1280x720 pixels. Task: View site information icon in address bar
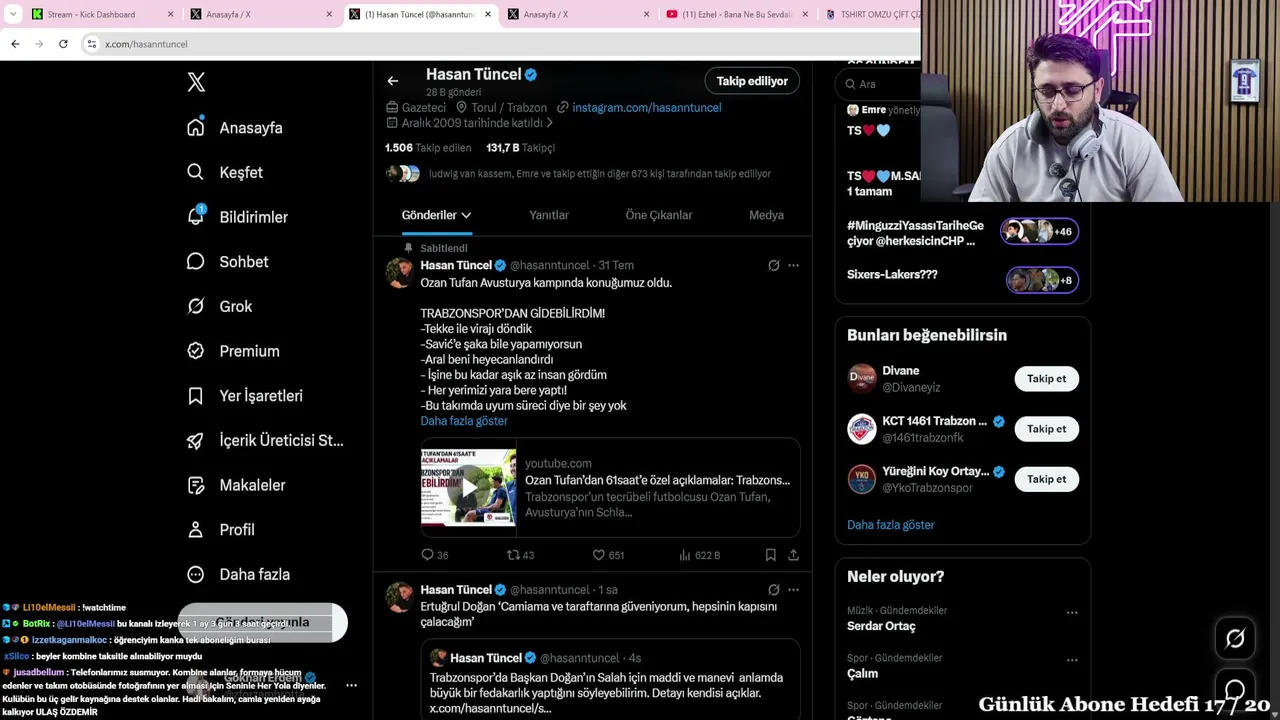click(x=92, y=44)
